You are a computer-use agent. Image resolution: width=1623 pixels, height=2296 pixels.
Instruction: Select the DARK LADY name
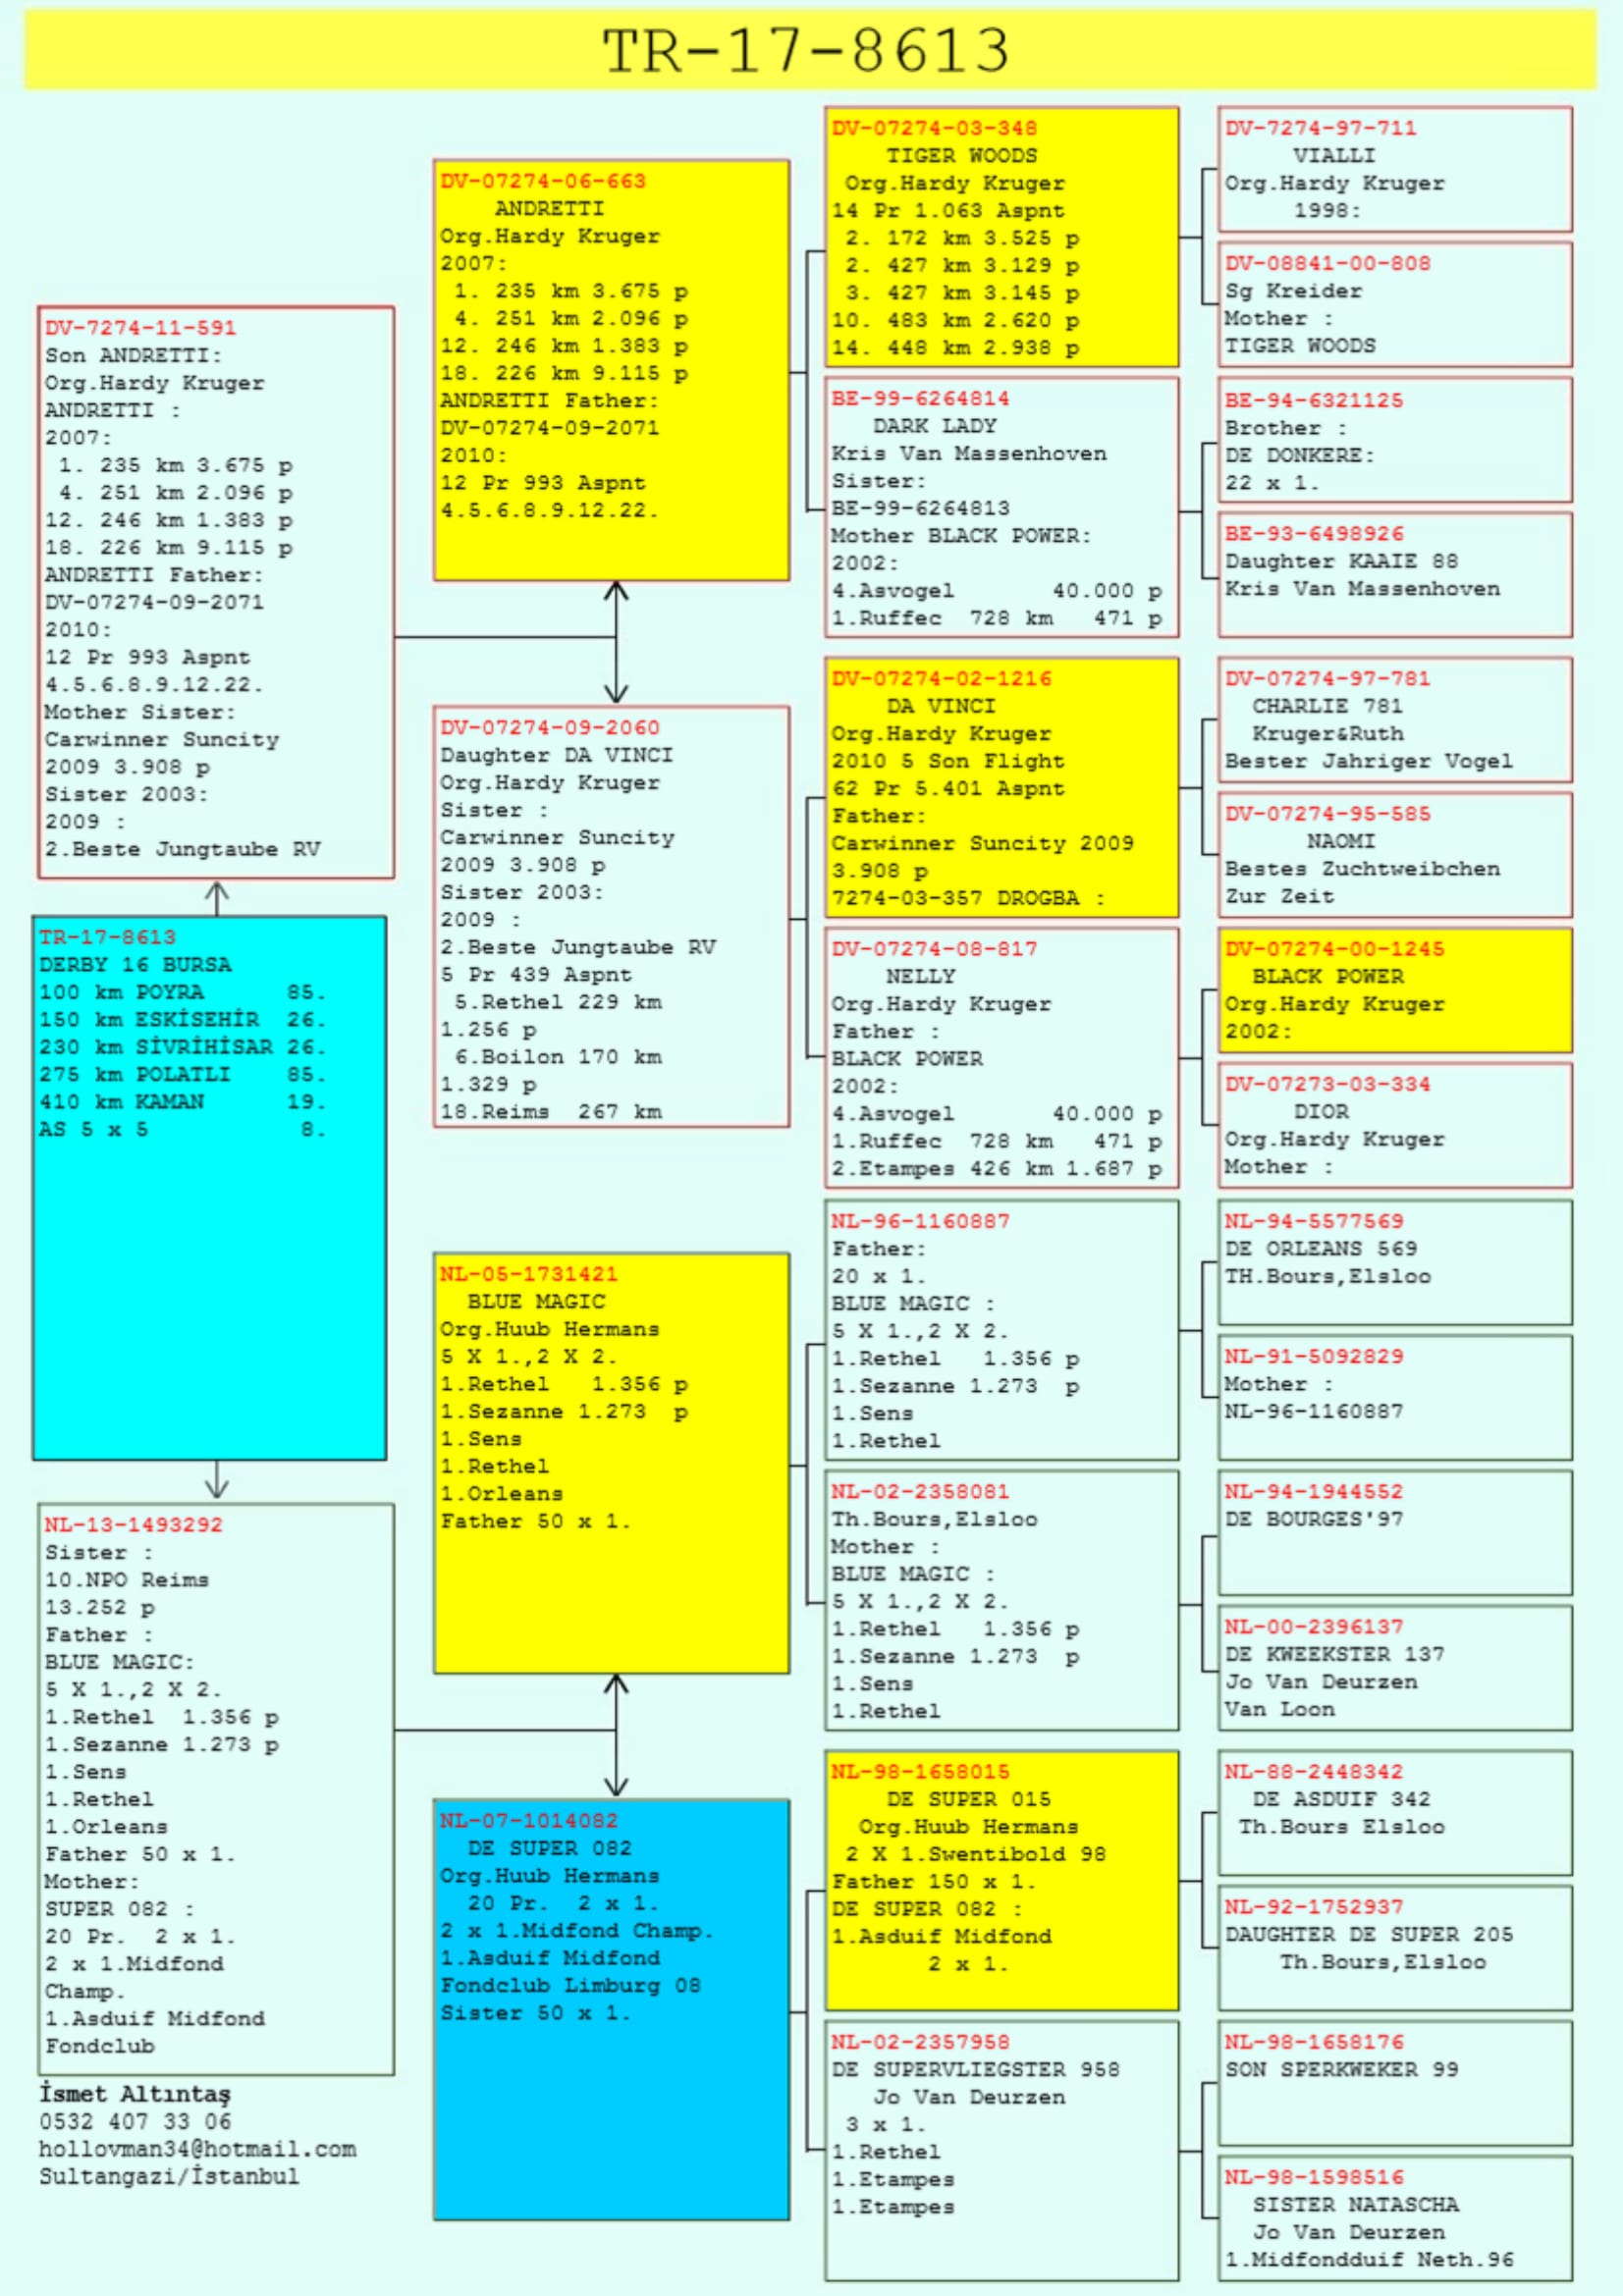[x=934, y=426]
